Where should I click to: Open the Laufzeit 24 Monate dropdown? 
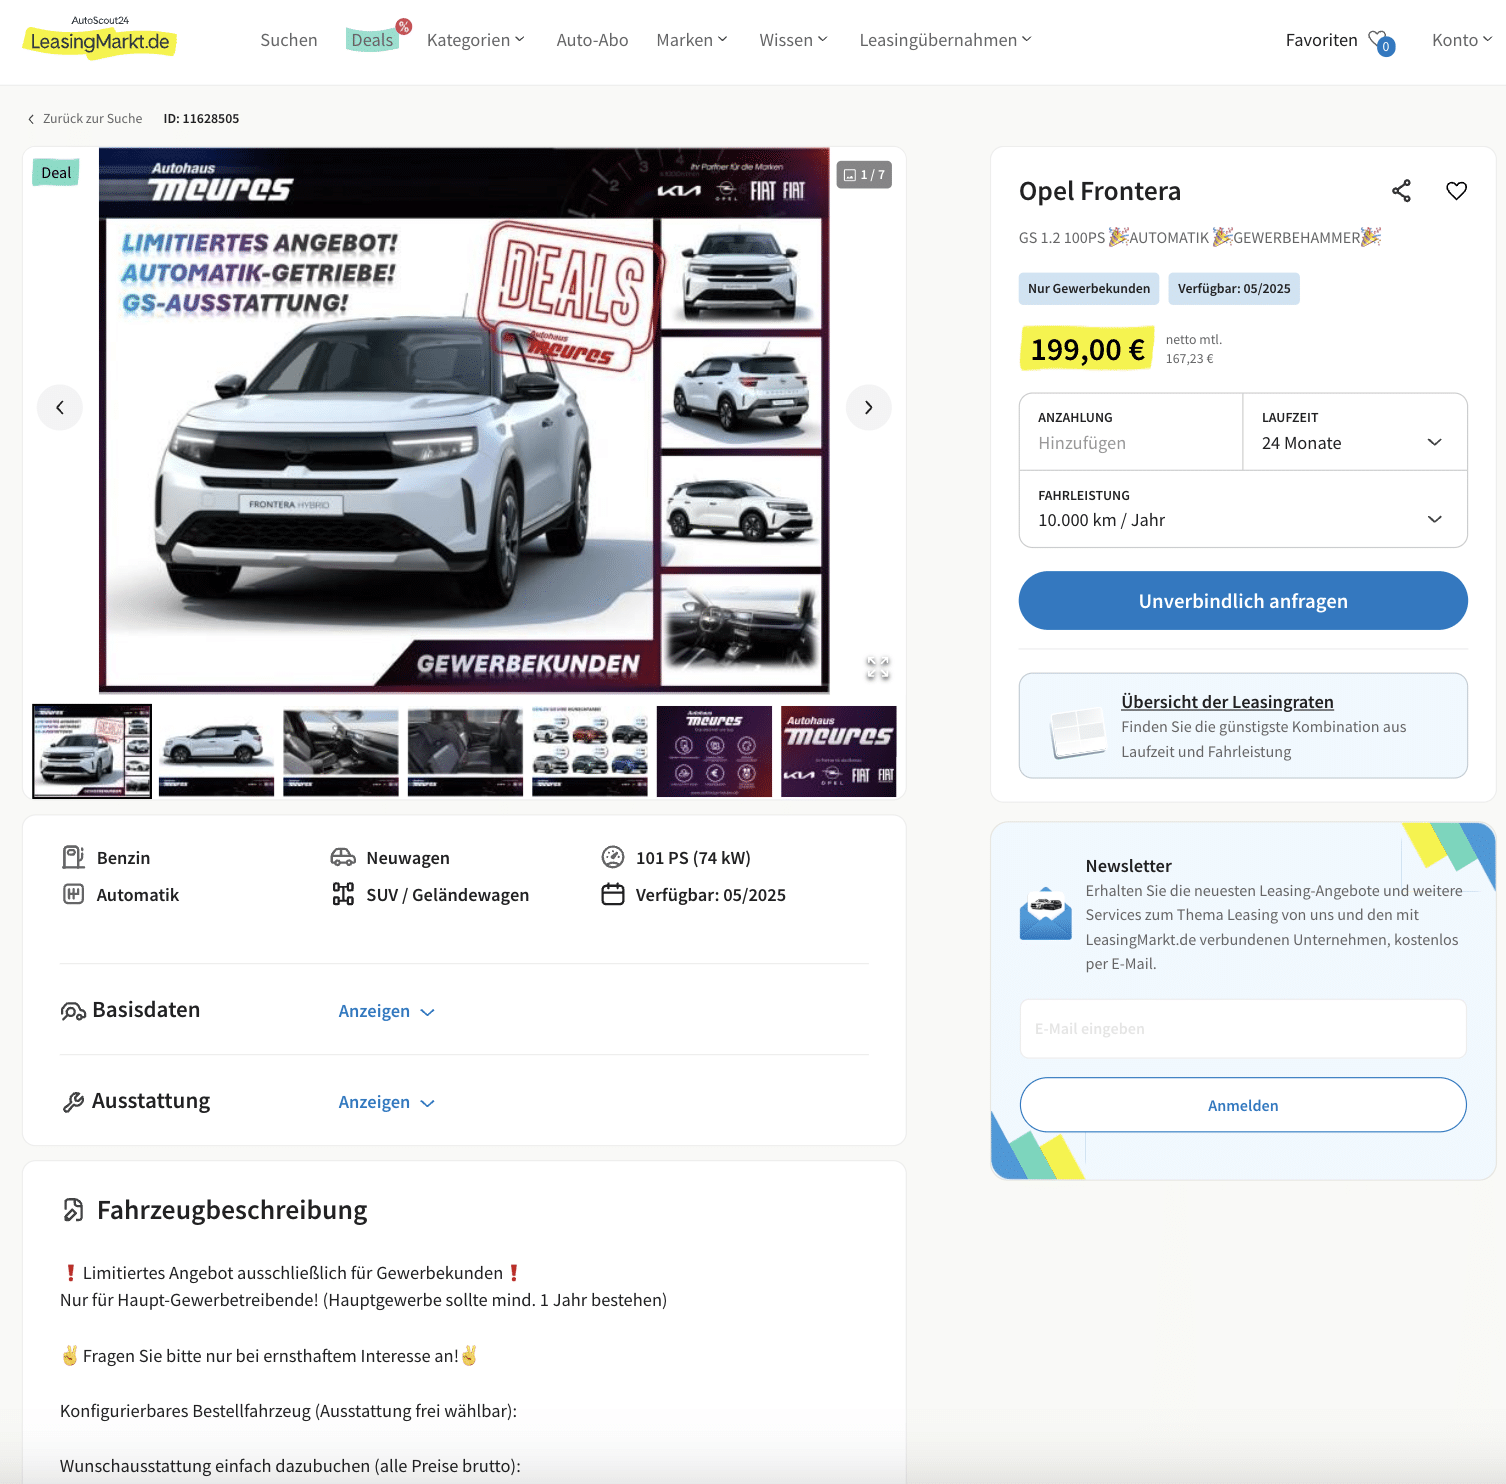click(1355, 431)
